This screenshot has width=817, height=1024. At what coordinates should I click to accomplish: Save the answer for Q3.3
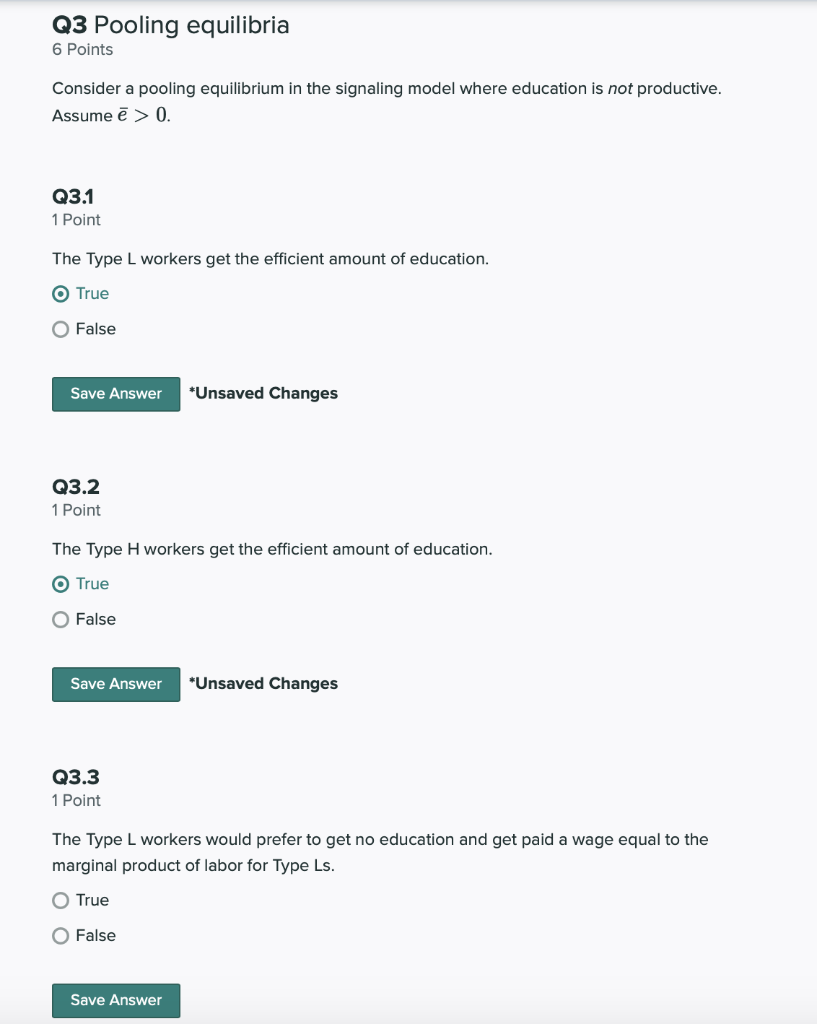115,1000
